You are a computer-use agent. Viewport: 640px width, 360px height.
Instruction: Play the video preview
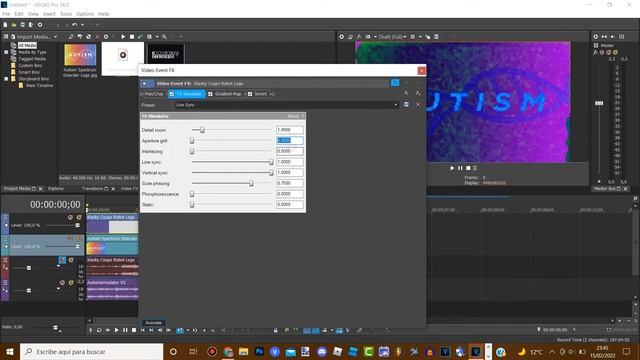452,168
